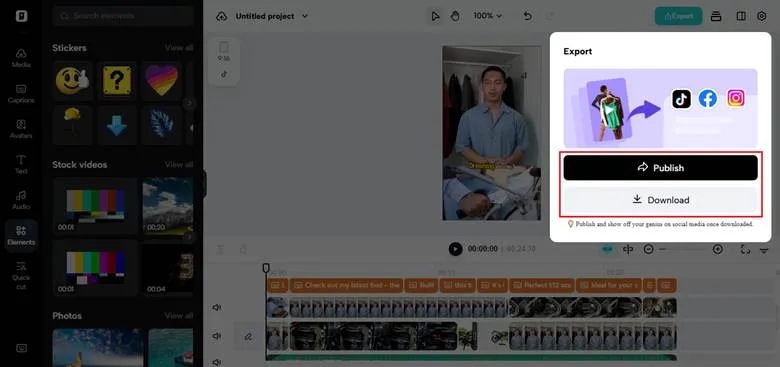Select the pointer selection tool

[435, 16]
